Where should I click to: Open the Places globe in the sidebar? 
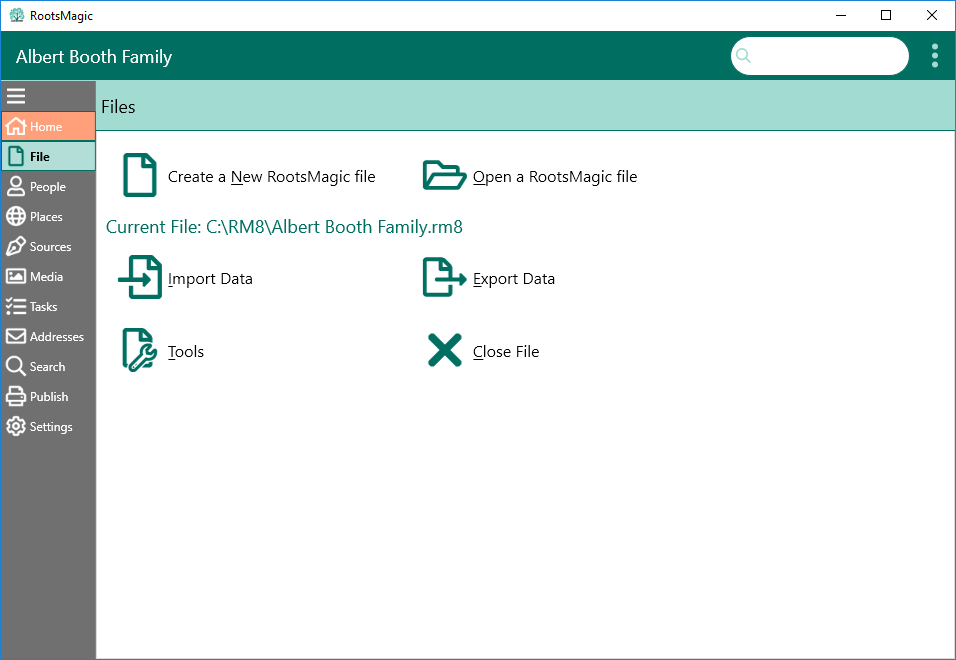tap(48, 216)
